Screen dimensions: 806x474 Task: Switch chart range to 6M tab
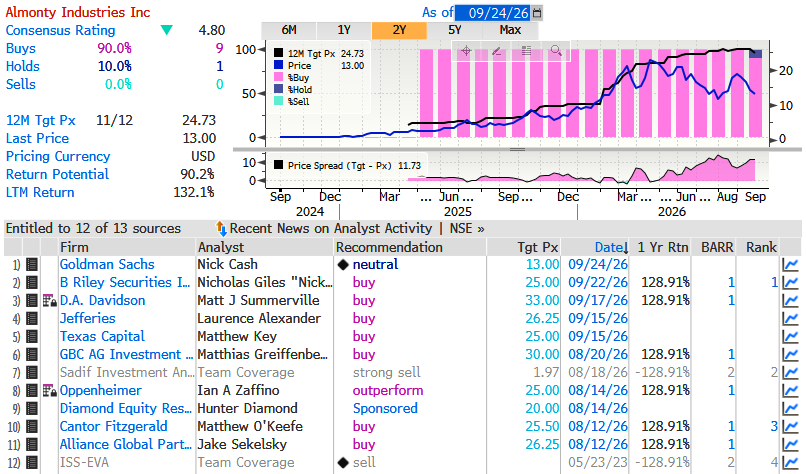[x=289, y=30]
